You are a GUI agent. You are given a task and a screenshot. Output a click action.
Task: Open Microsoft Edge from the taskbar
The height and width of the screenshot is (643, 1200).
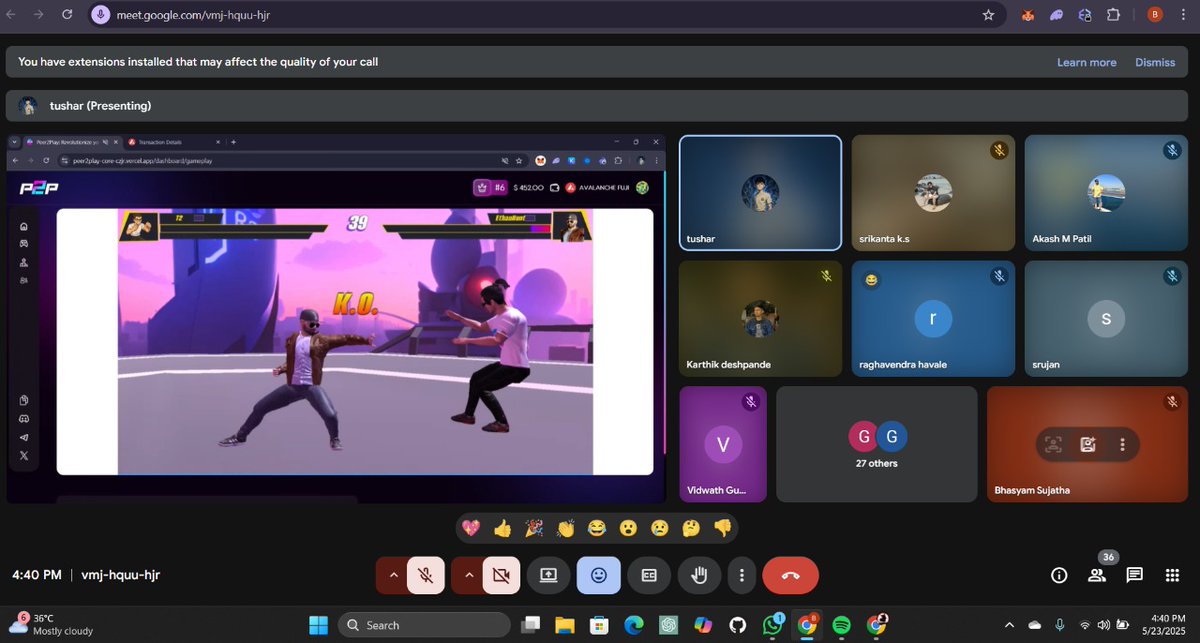634,625
